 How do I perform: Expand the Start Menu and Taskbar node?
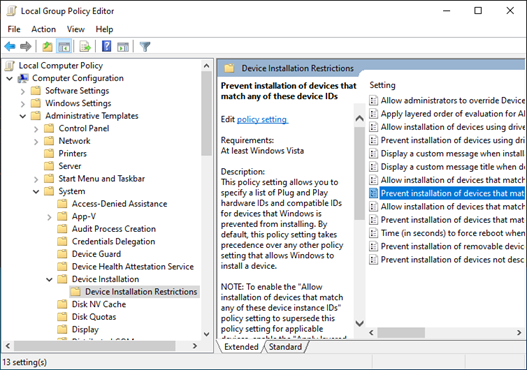click(36, 179)
